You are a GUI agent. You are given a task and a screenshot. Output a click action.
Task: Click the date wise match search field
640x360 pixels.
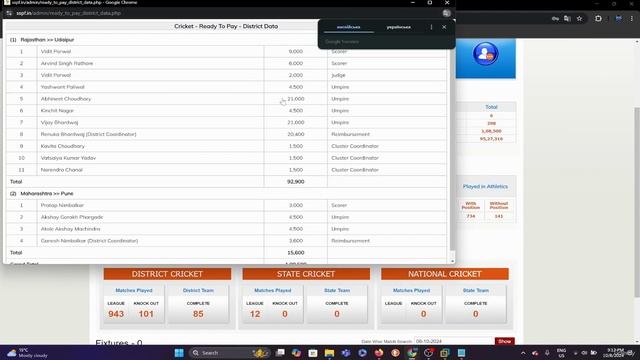coord(454,341)
